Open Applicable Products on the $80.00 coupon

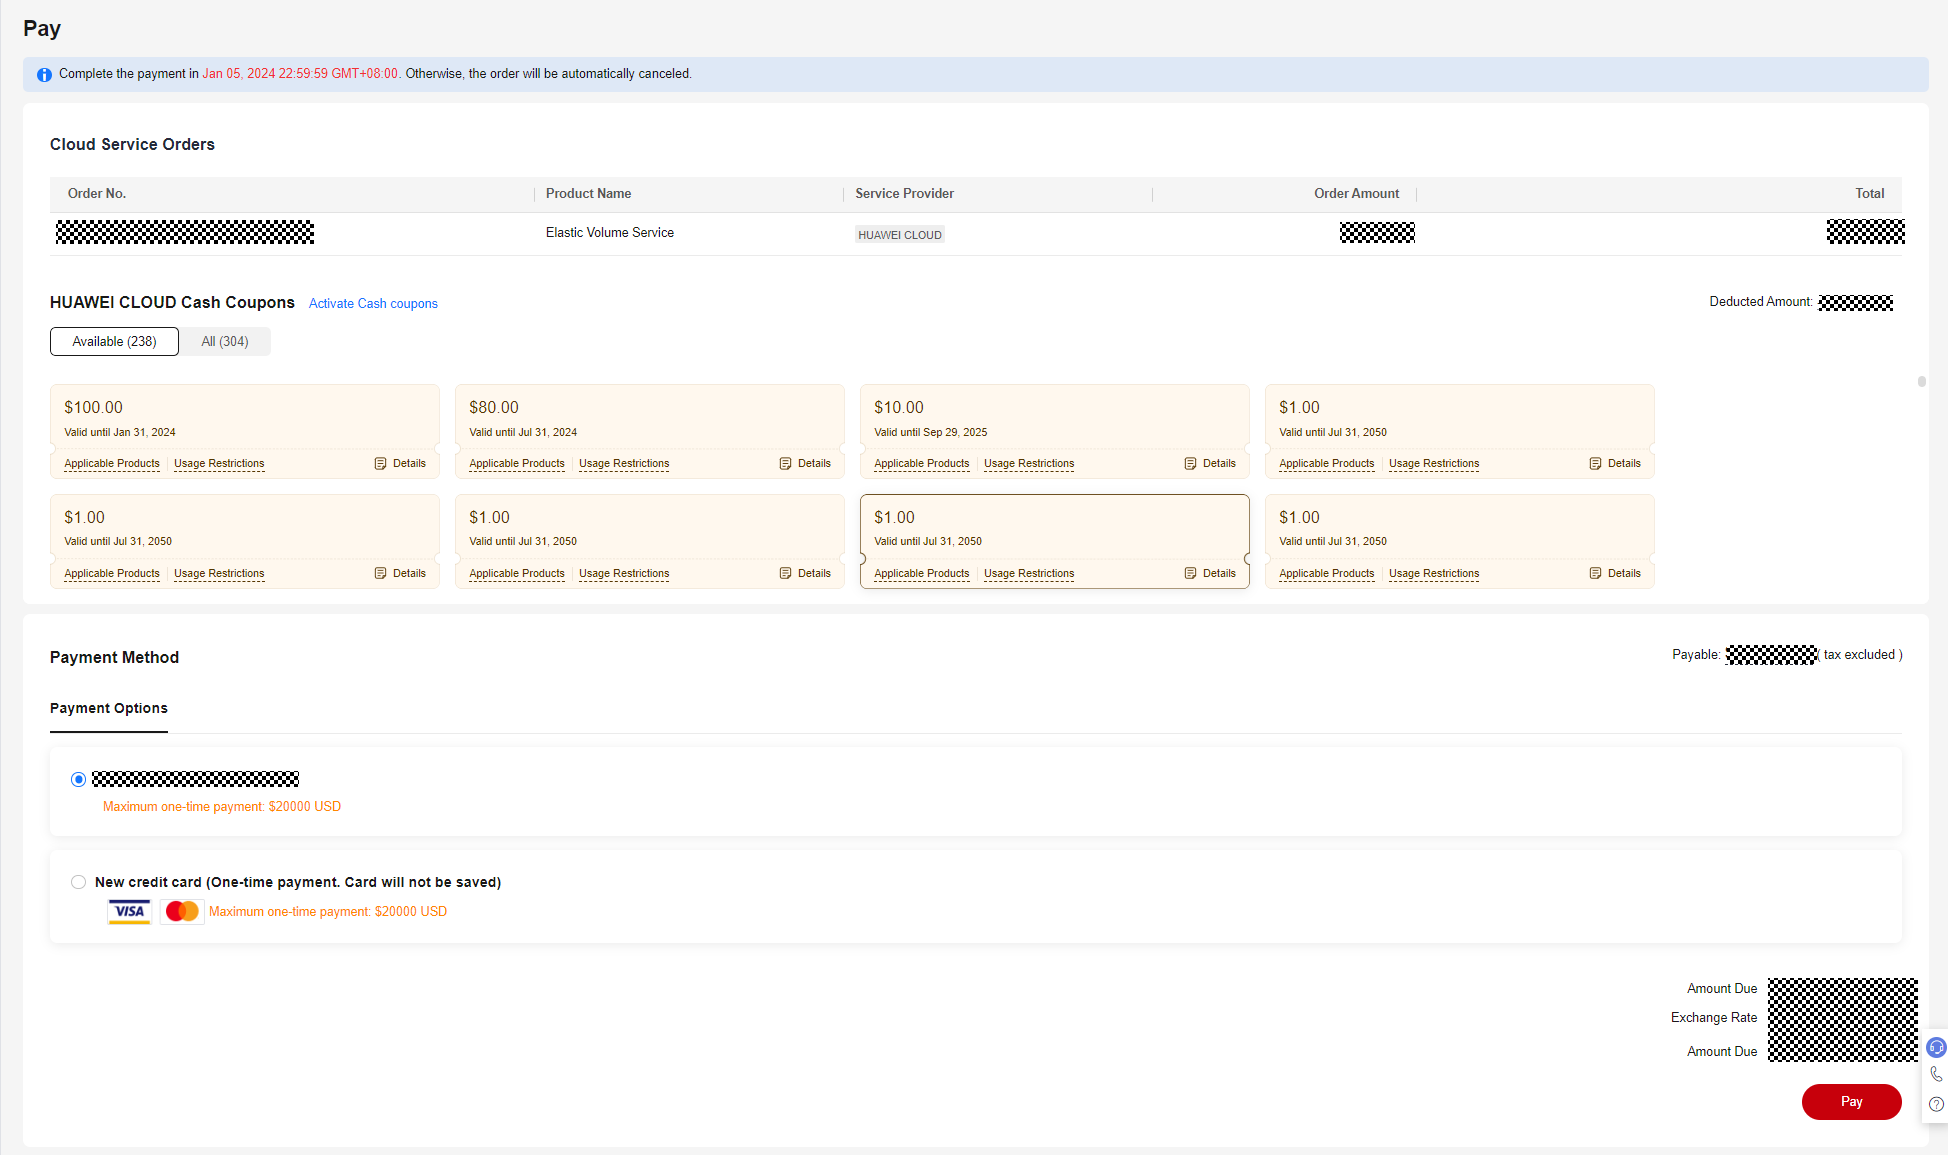(517, 464)
